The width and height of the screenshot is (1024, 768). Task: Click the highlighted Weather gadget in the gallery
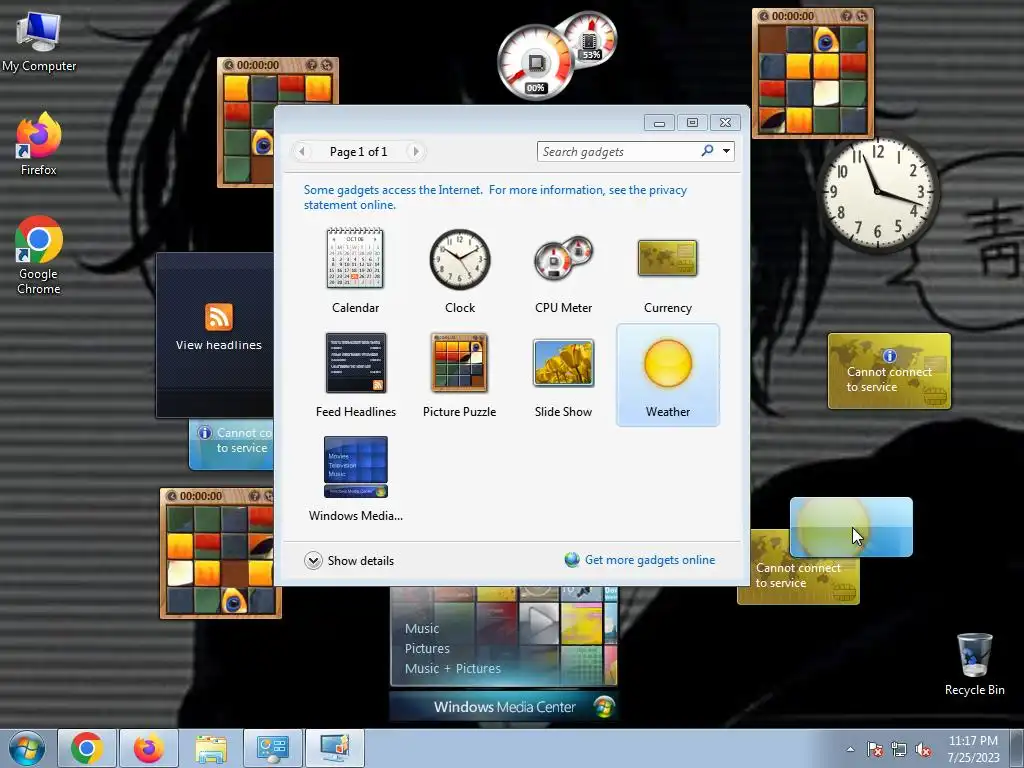667,375
